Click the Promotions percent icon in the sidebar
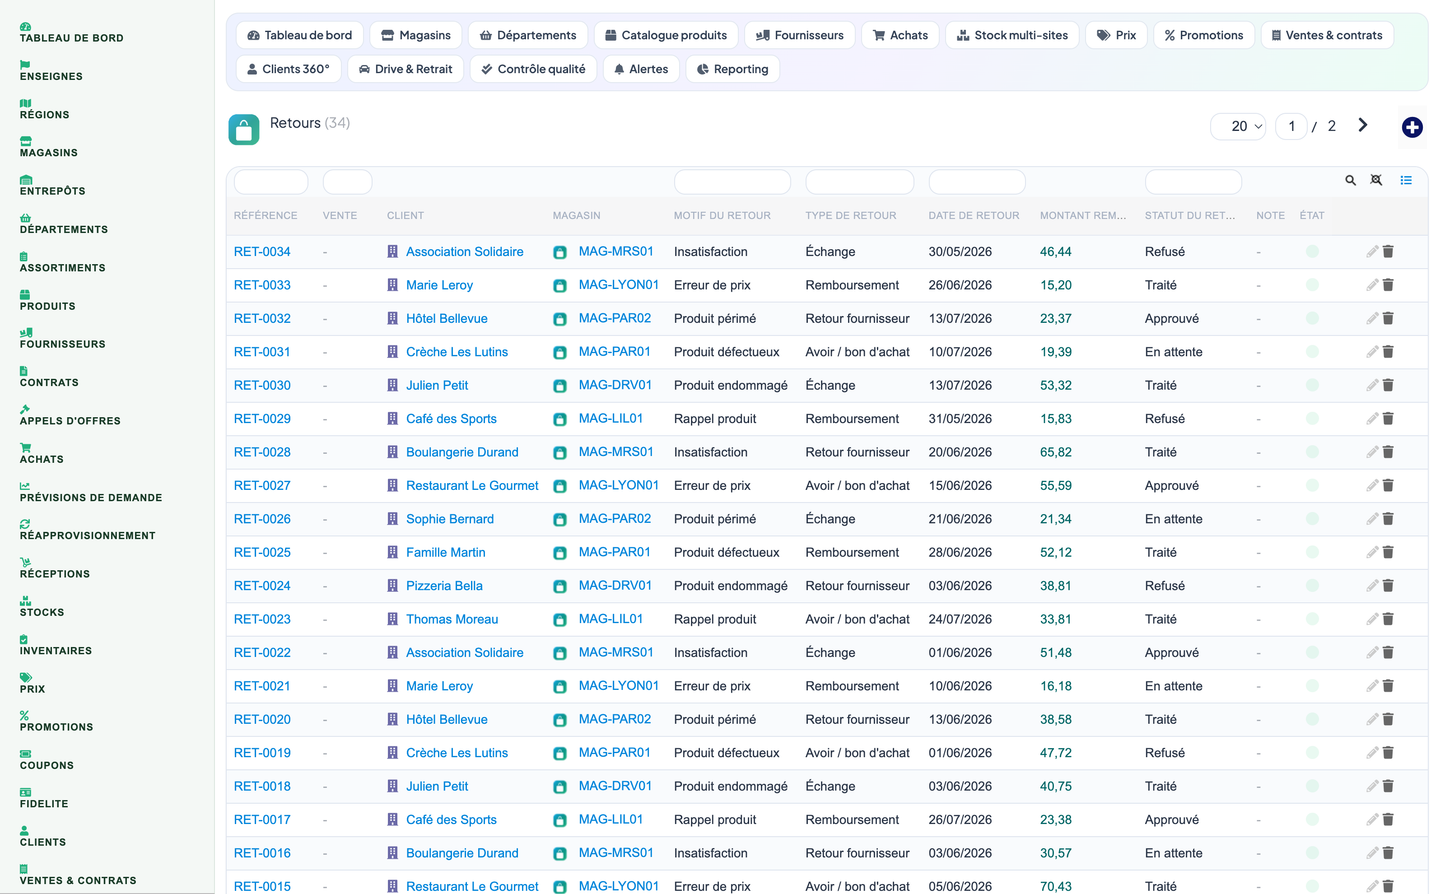 click(25, 715)
